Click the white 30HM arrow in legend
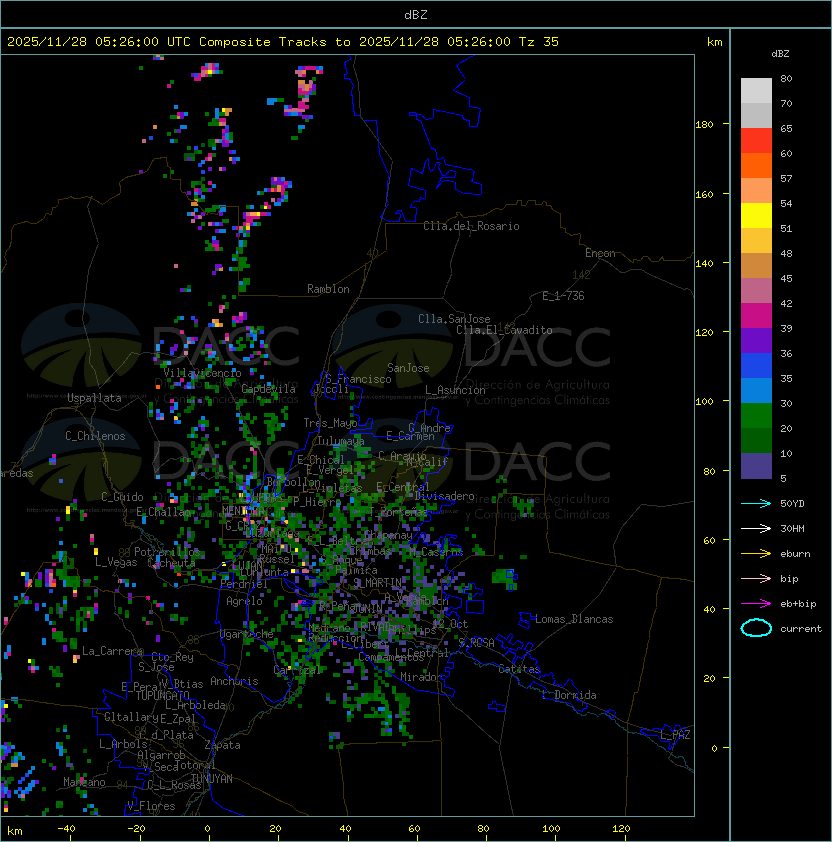This screenshot has width=832, height=842. (x=756, y=529)
